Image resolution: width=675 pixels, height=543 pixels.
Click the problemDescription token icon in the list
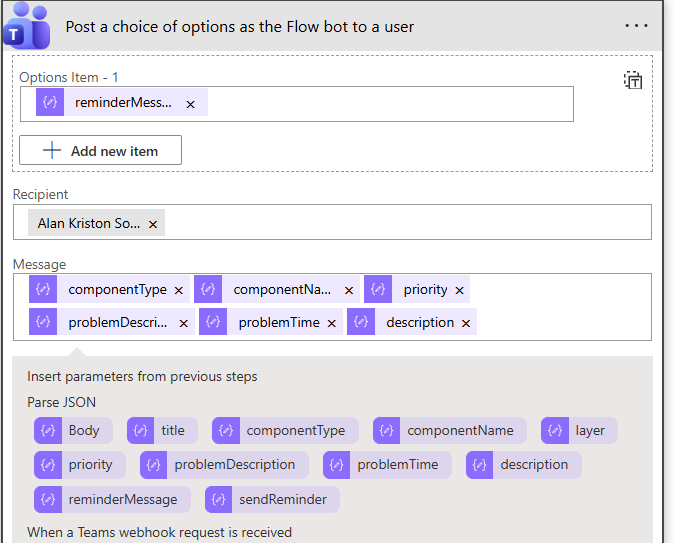[154, 465]
